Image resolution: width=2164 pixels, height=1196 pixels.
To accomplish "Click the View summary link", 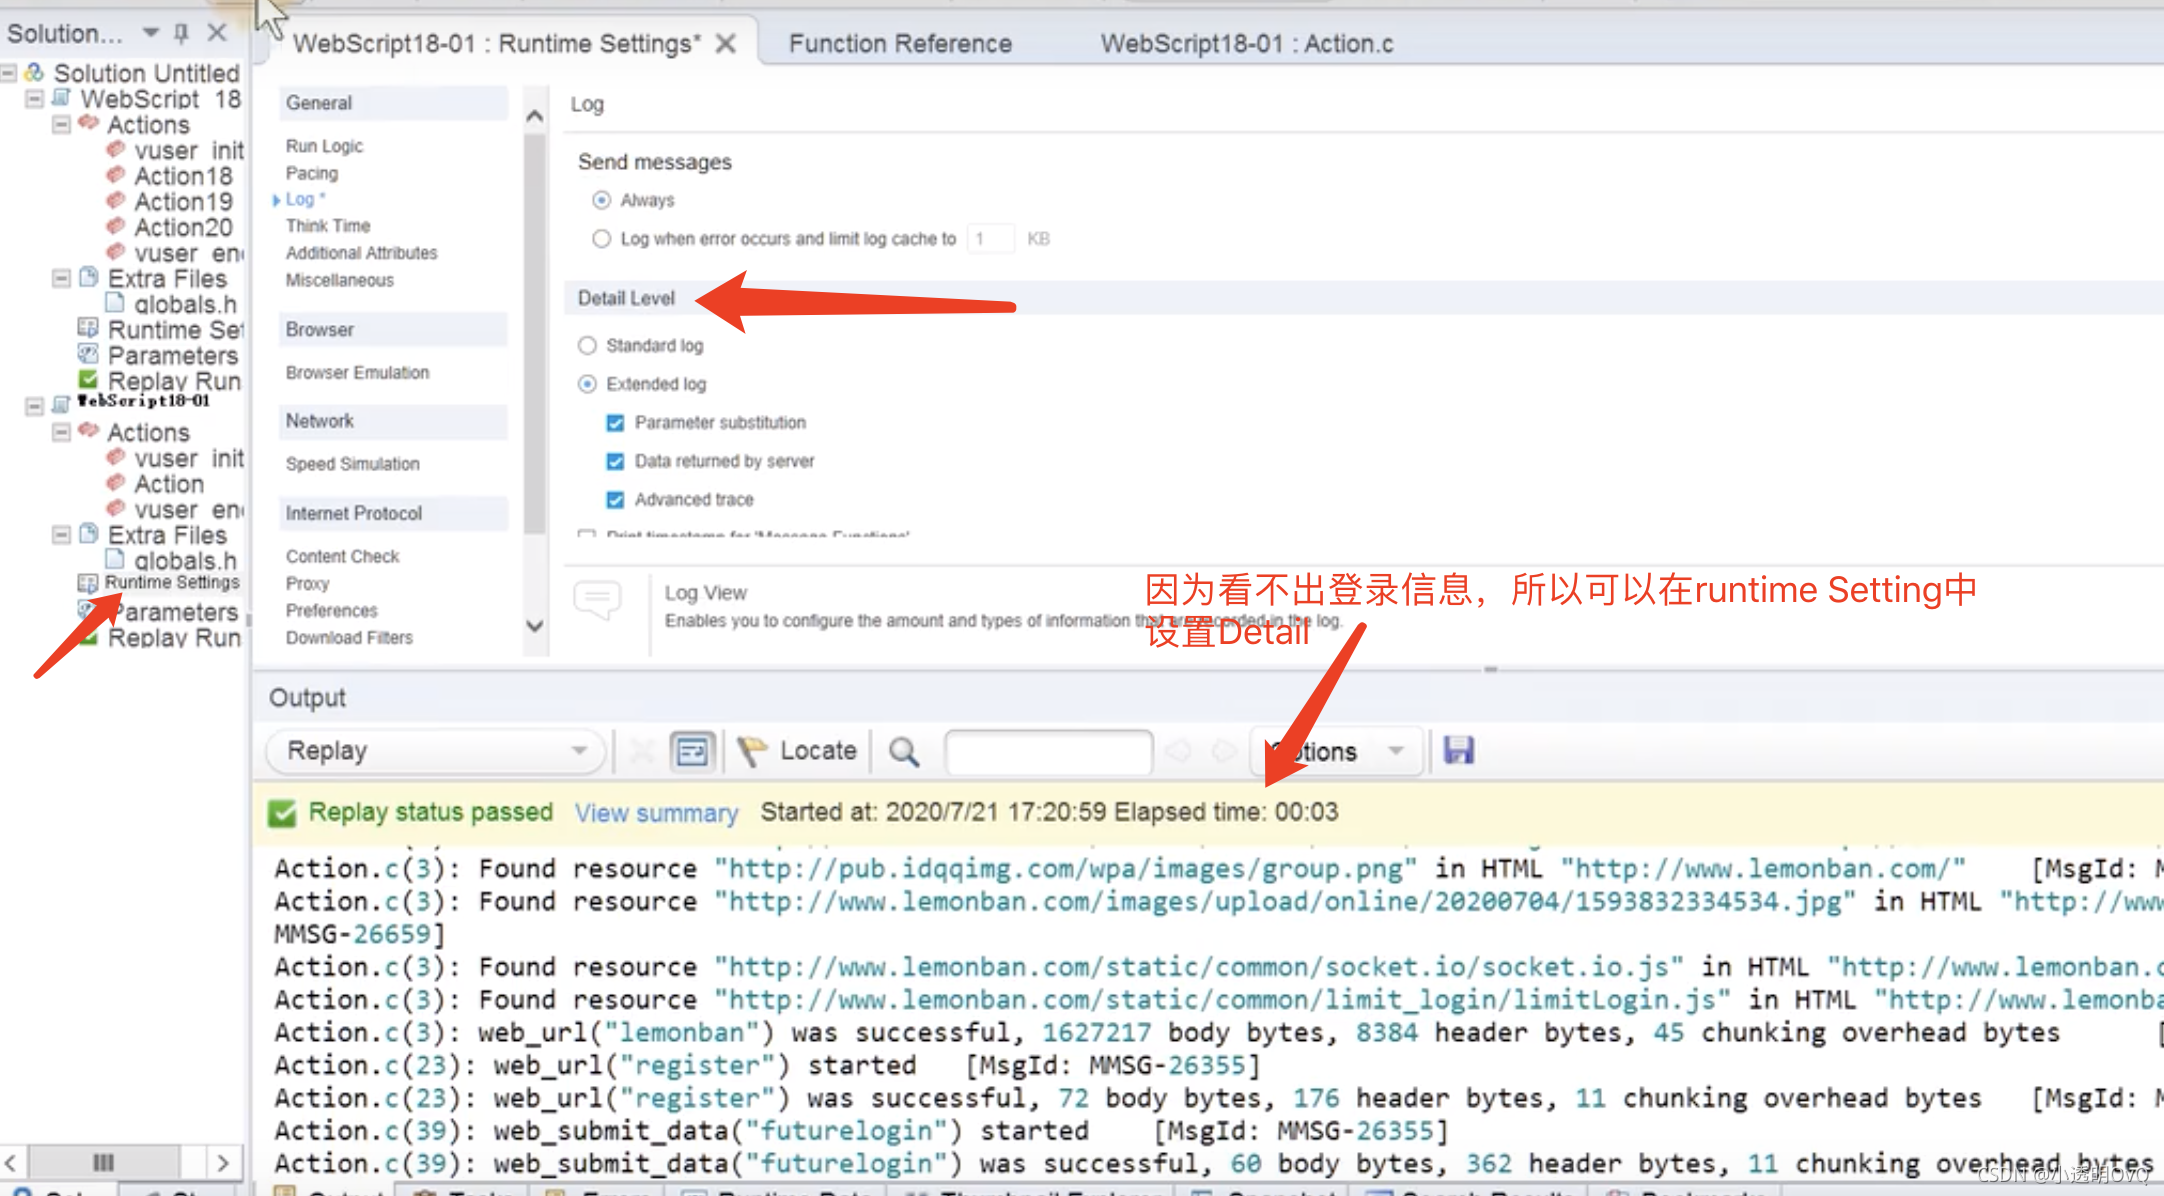I will (656, 813).
